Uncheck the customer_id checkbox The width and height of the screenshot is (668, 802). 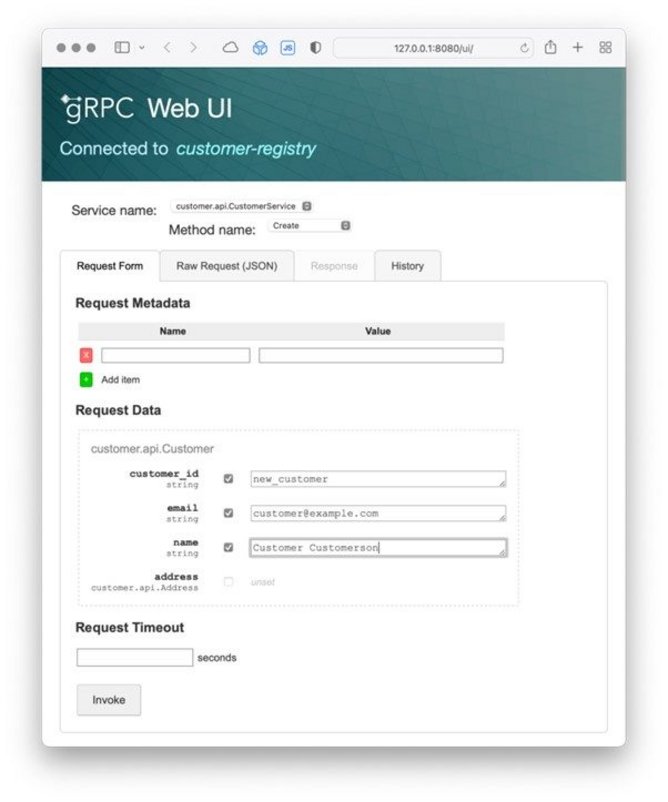pos(229,479)
